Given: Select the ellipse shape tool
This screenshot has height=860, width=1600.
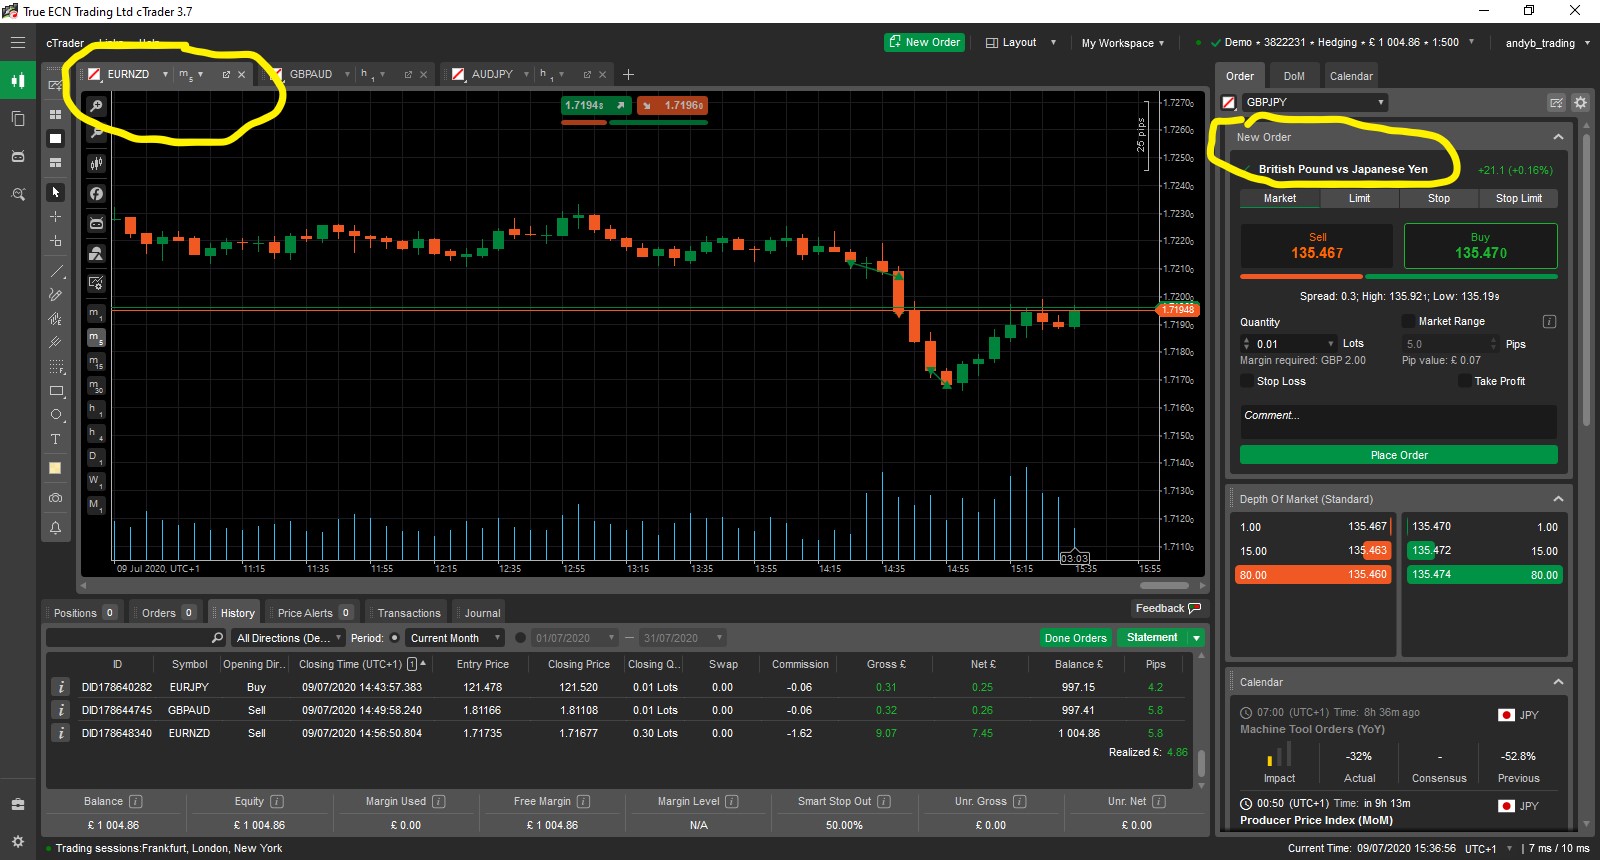Looking at the screenshot, I should point(56,415).
